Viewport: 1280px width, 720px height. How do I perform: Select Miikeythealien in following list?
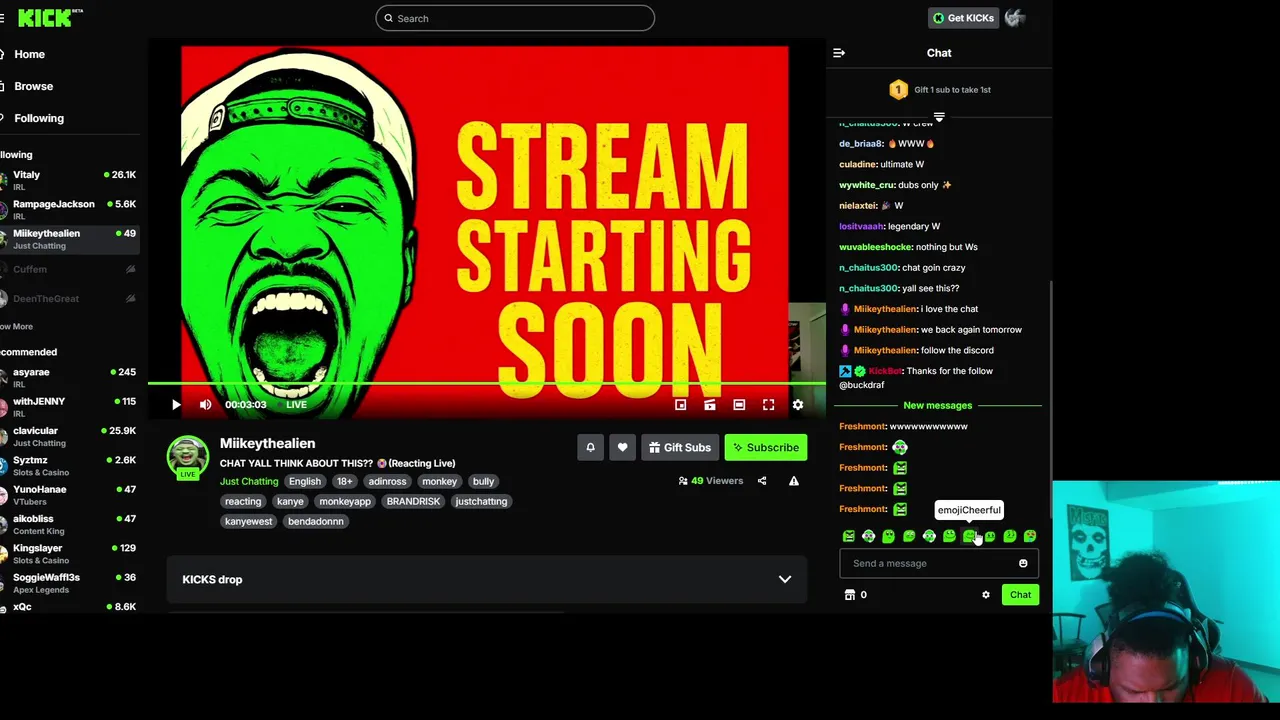[69, 239]
